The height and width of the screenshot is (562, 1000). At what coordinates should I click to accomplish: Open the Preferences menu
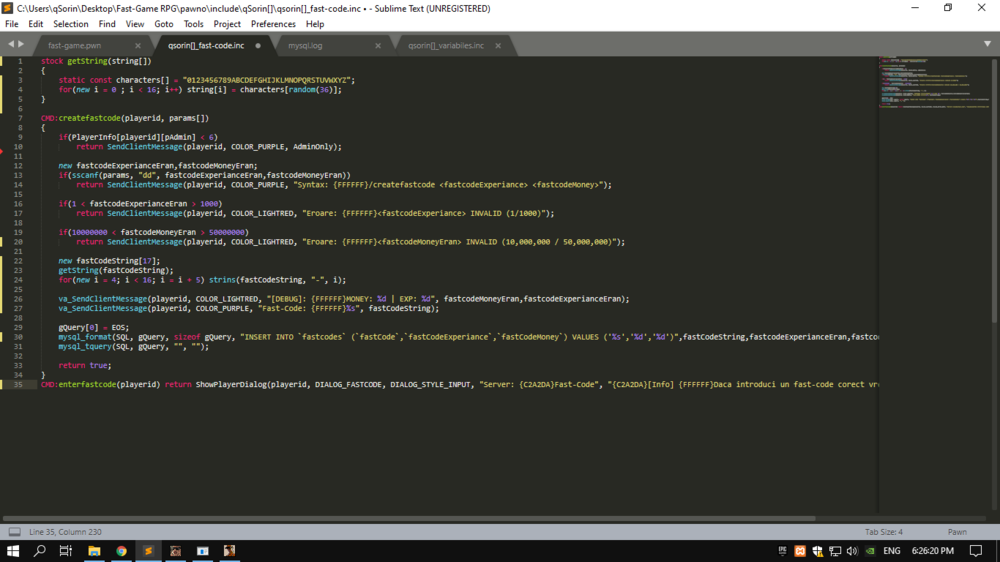point(273,24)
